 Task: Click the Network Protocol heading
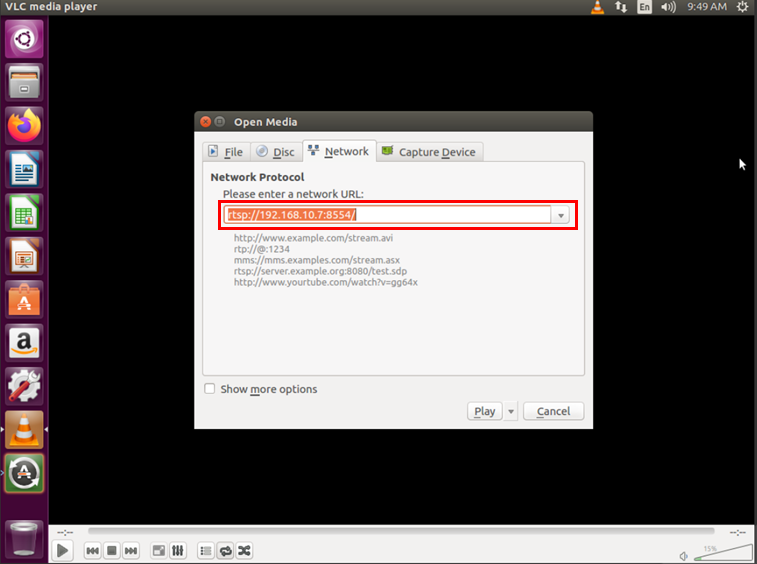click(257, 177)
